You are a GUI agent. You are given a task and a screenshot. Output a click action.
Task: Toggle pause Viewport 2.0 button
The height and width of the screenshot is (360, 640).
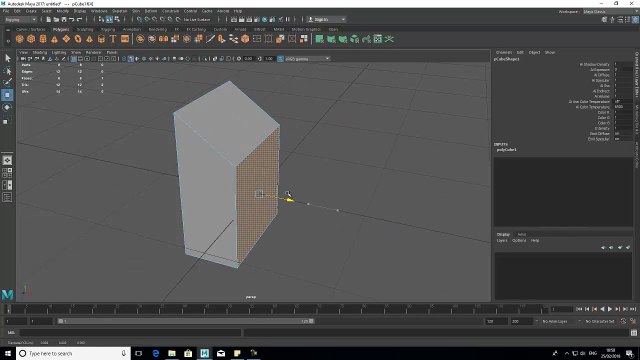288,19
